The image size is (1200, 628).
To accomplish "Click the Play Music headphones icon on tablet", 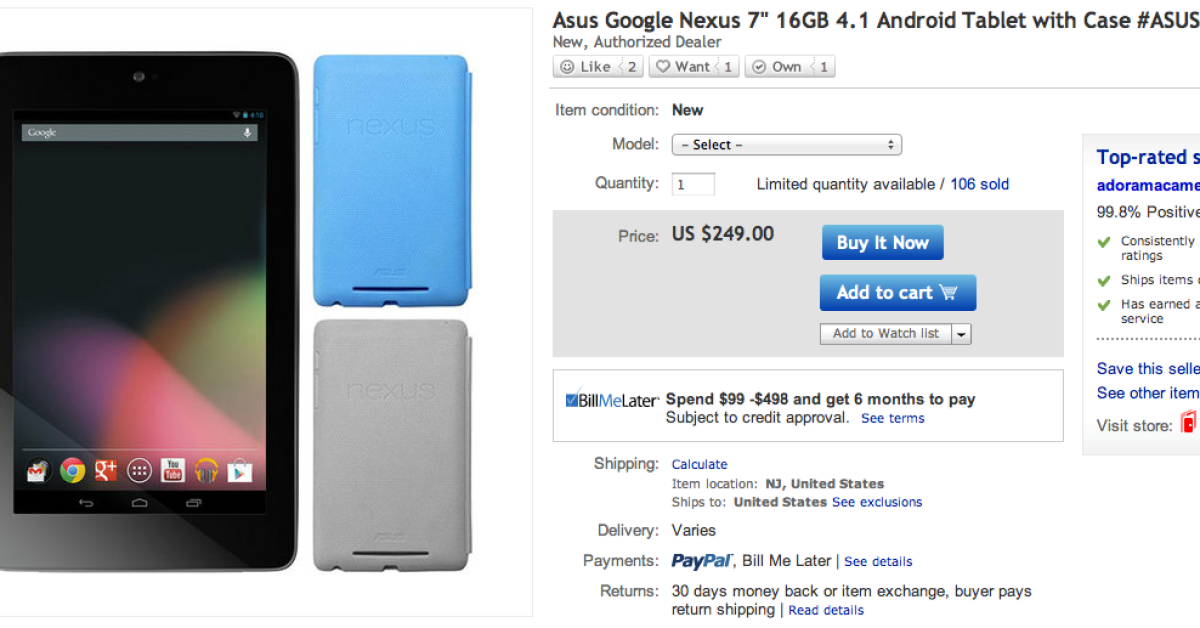I will click(206, 470).
